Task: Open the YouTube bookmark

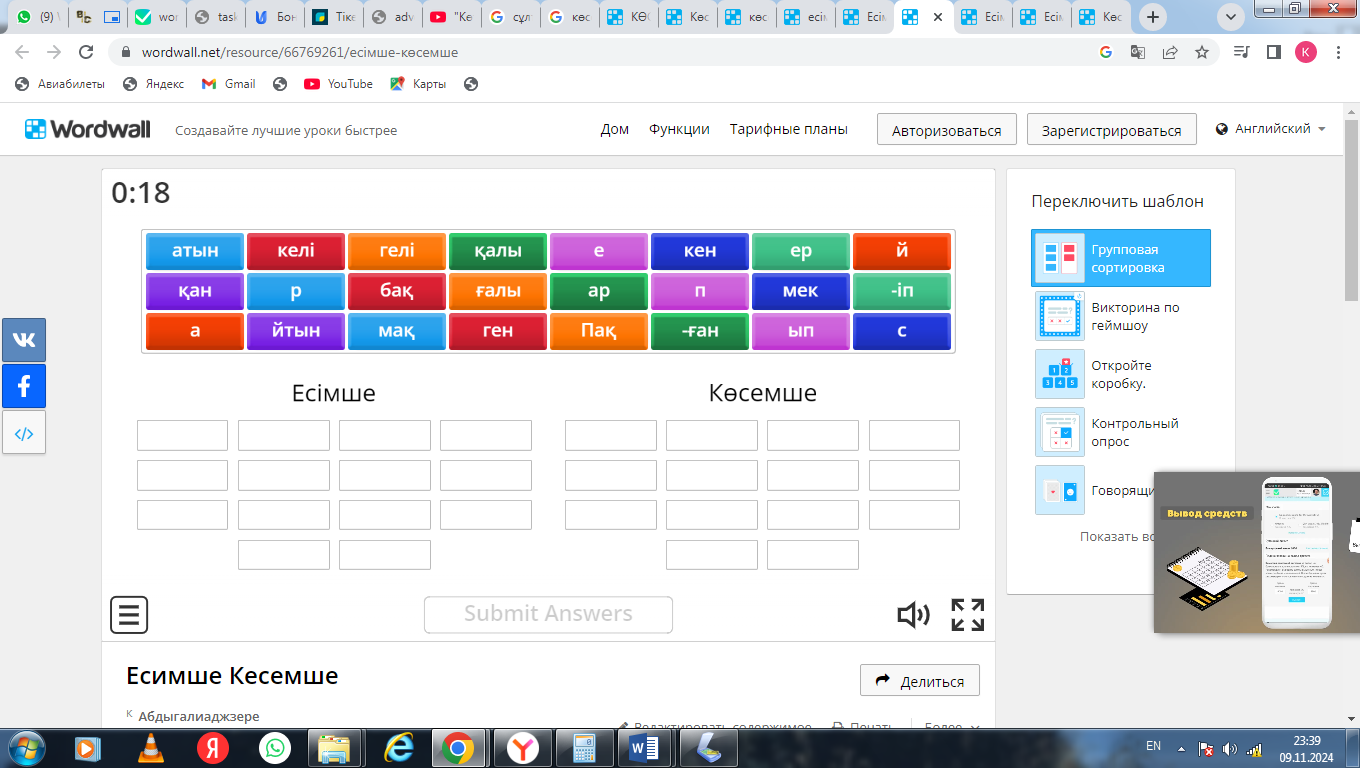Action: 338,84
